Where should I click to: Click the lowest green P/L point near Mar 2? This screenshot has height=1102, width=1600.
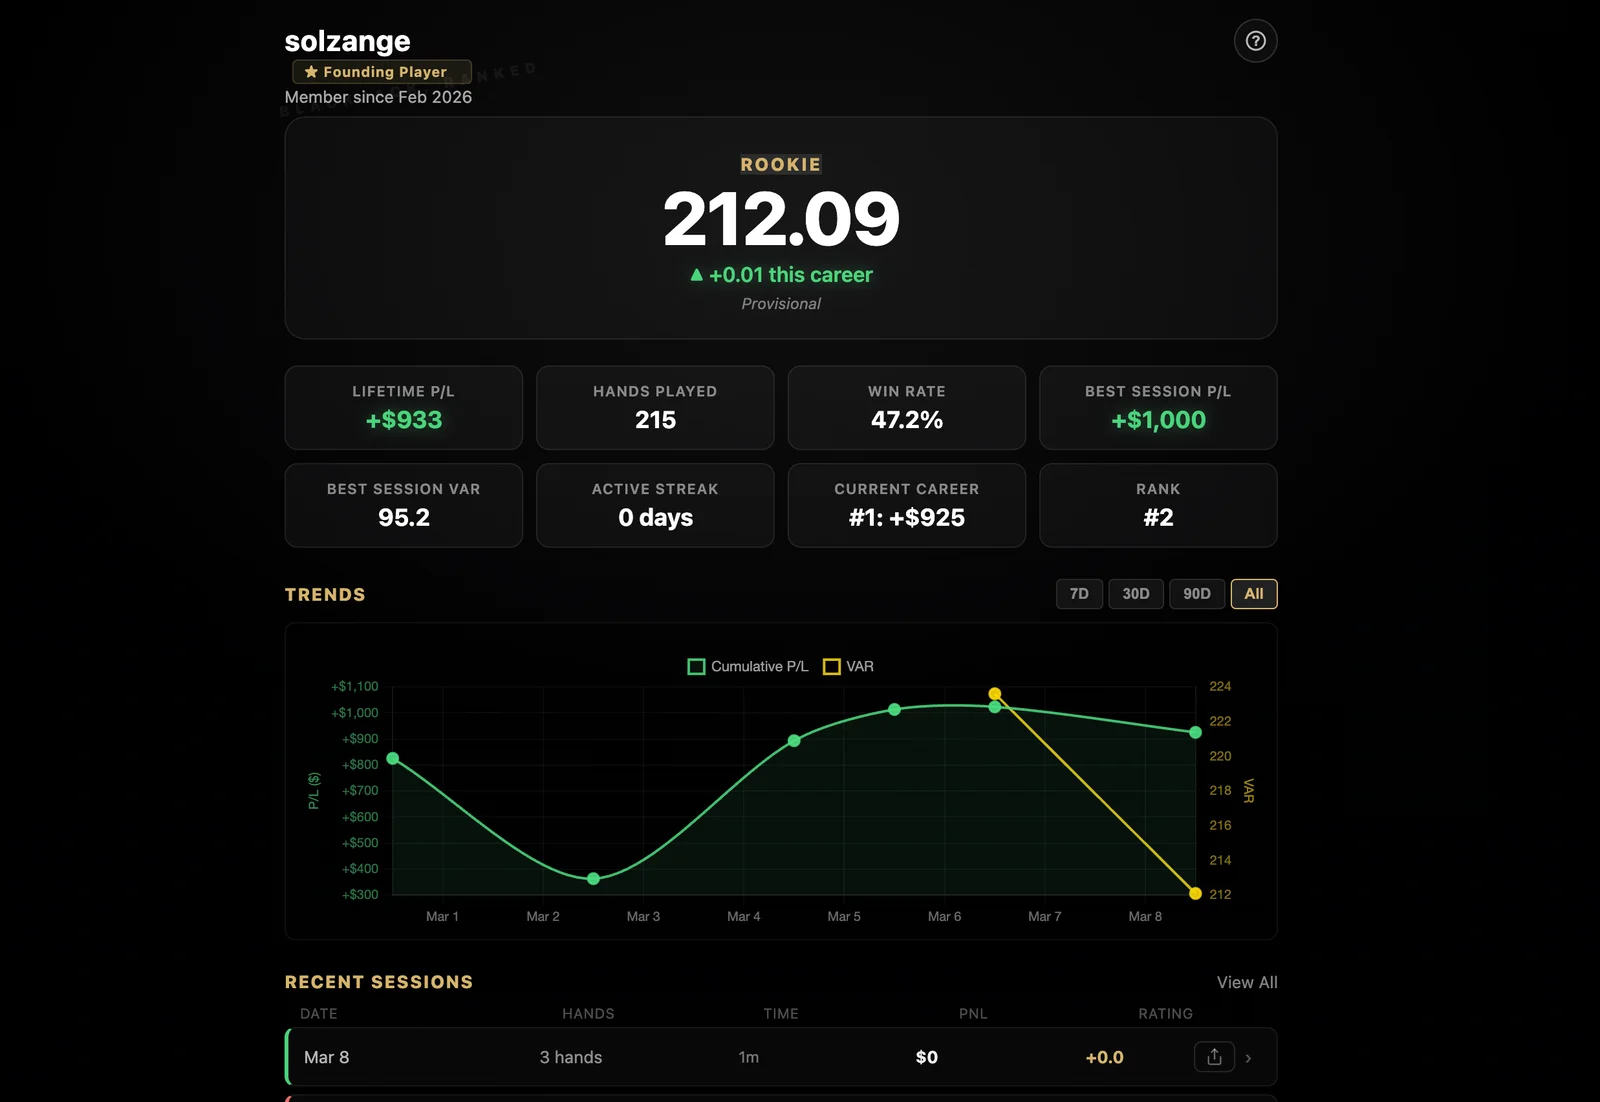593,879
